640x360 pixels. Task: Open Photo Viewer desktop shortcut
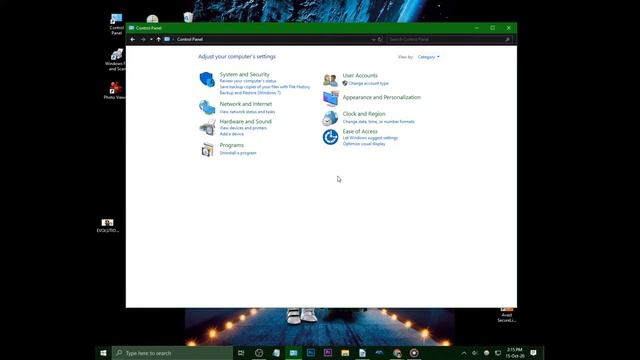coord(115,90)
